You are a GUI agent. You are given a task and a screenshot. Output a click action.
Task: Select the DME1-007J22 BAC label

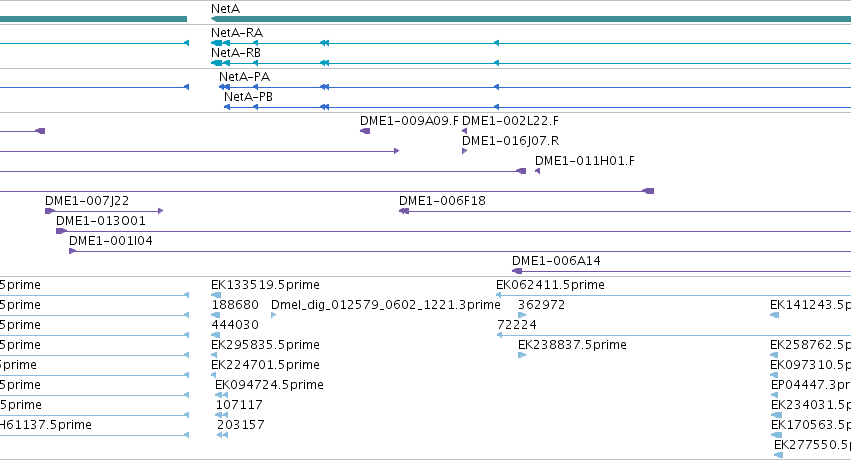(87, 201)
